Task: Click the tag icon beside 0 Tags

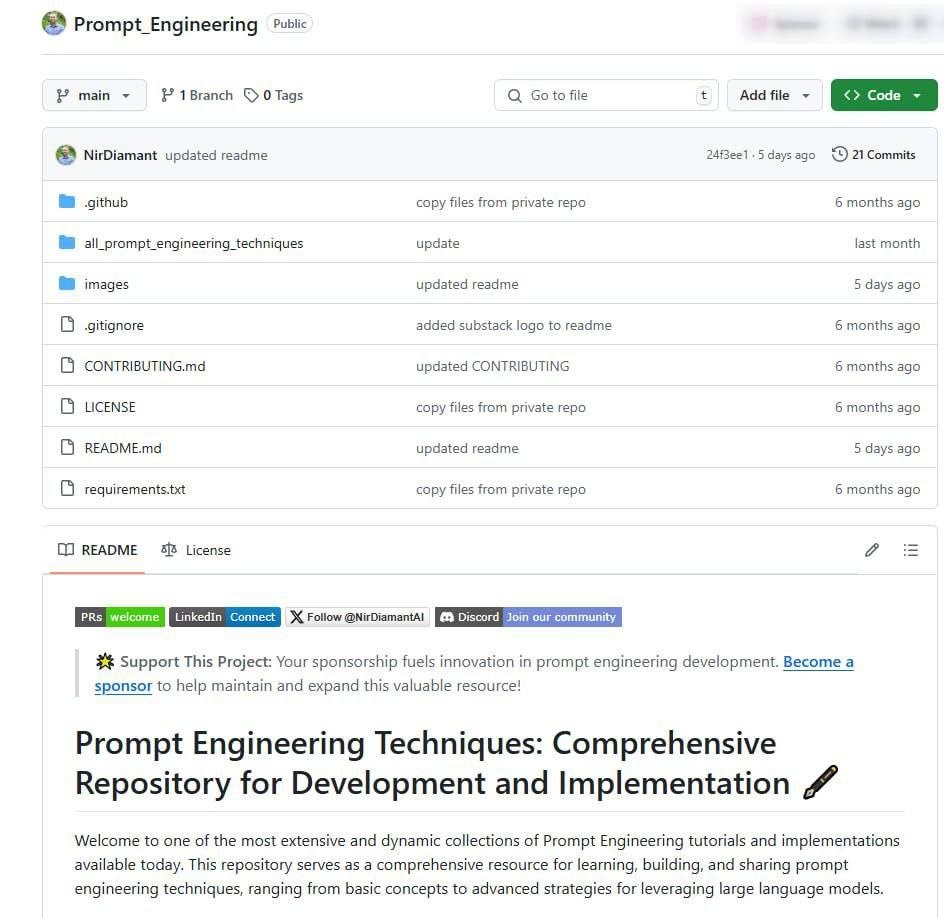Action: [x=251, y=95]
